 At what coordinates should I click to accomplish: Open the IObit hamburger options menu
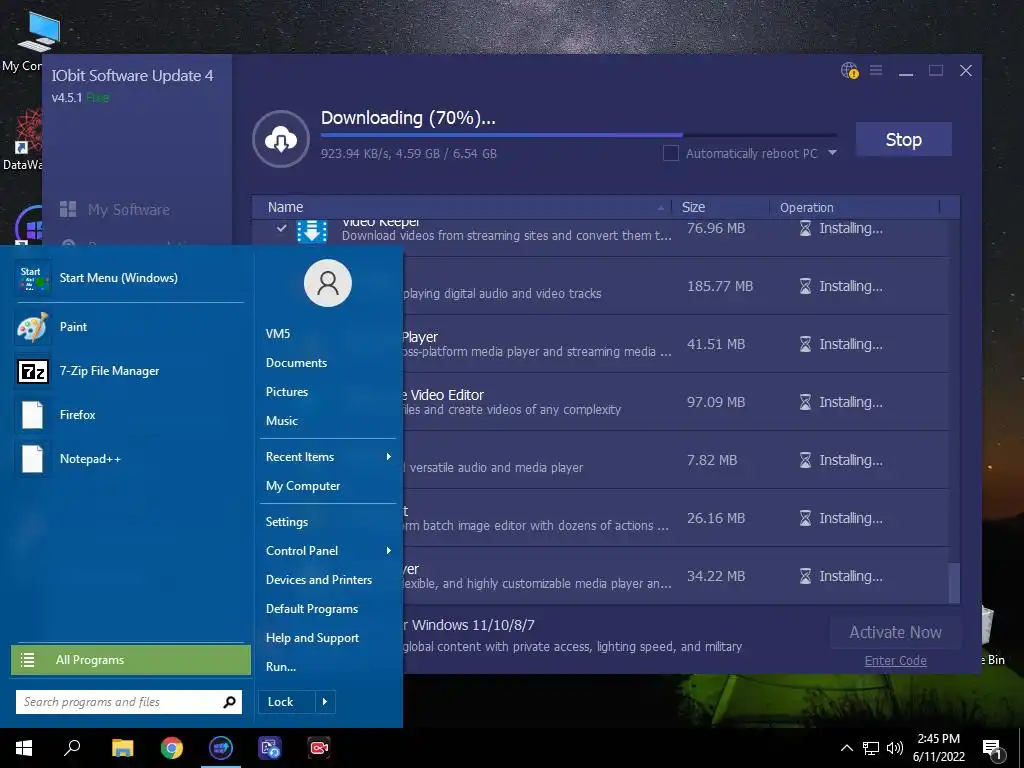(876, 70)
